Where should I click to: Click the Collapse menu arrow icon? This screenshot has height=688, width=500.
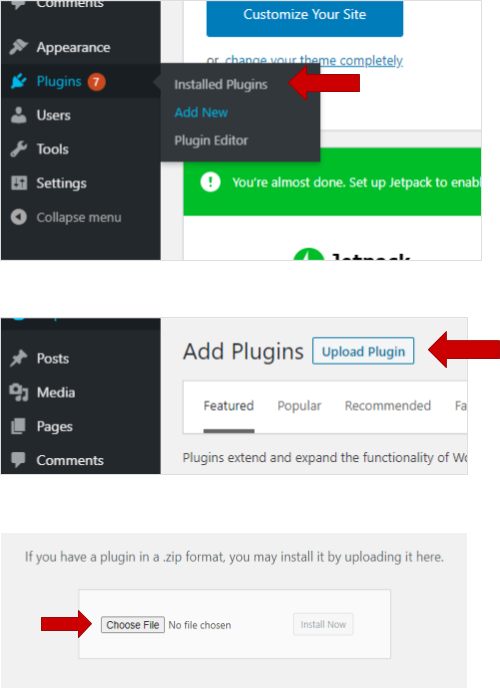19,217
